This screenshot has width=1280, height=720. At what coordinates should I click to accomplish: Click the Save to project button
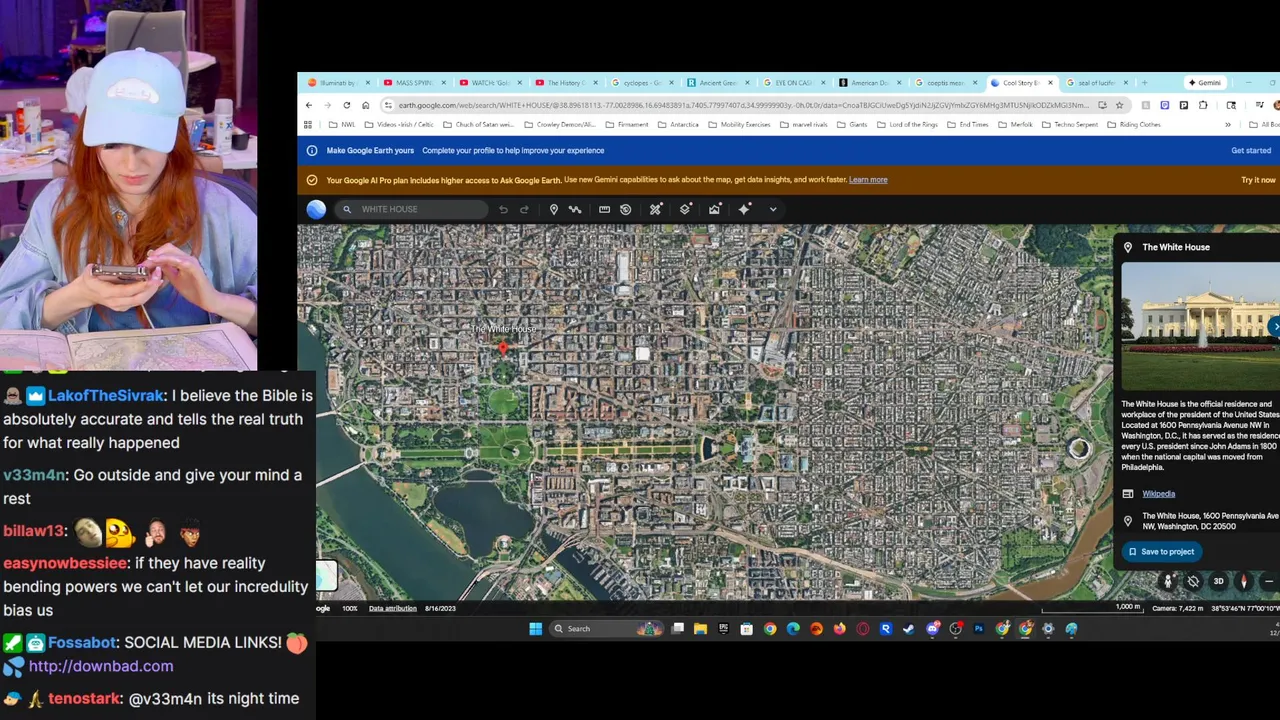[x=1161, y=552]
